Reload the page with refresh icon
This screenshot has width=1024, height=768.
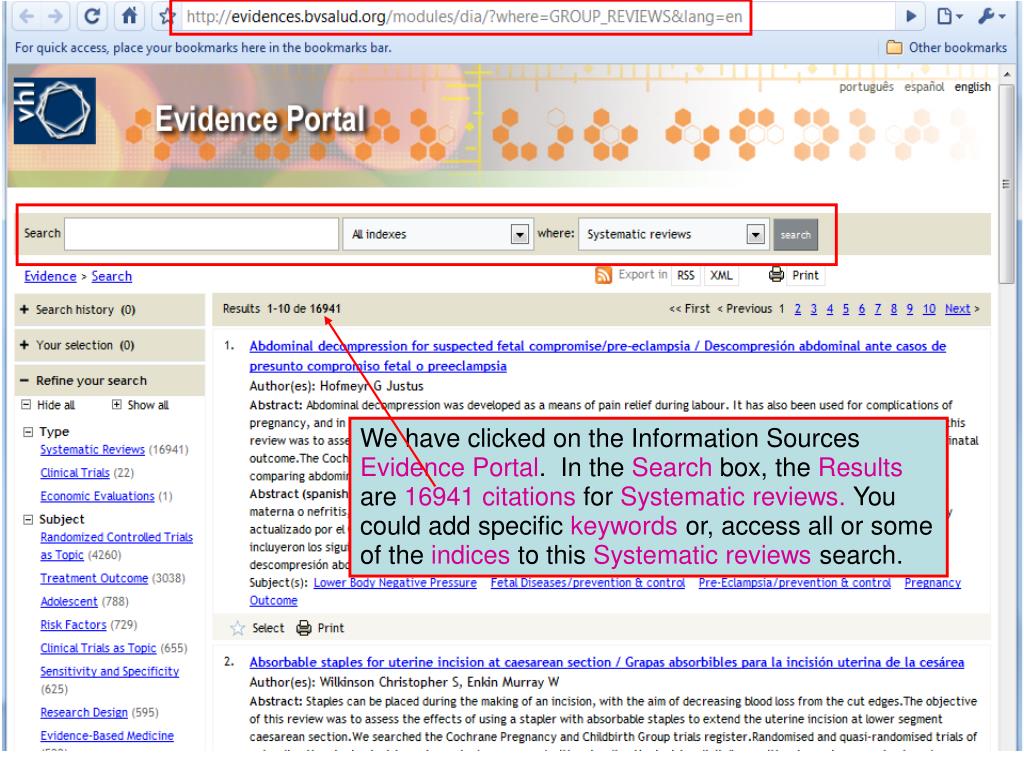pyautogui.click(x=92, y=16)
